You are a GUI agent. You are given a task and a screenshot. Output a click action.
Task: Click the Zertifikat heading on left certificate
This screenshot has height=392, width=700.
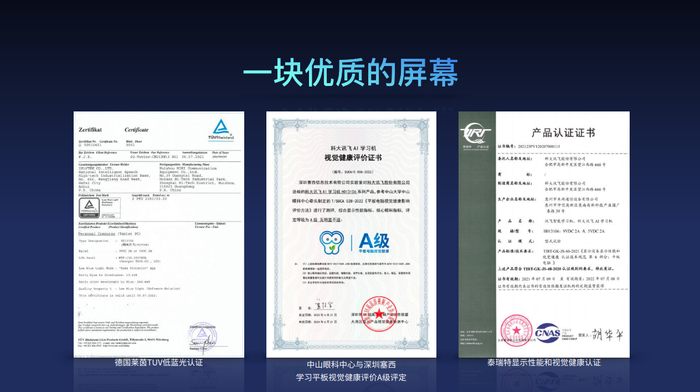click(90, 129)
